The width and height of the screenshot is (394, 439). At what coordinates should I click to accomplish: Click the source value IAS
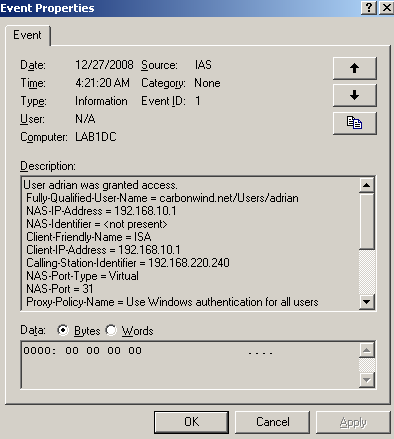[x=203, y=65]
